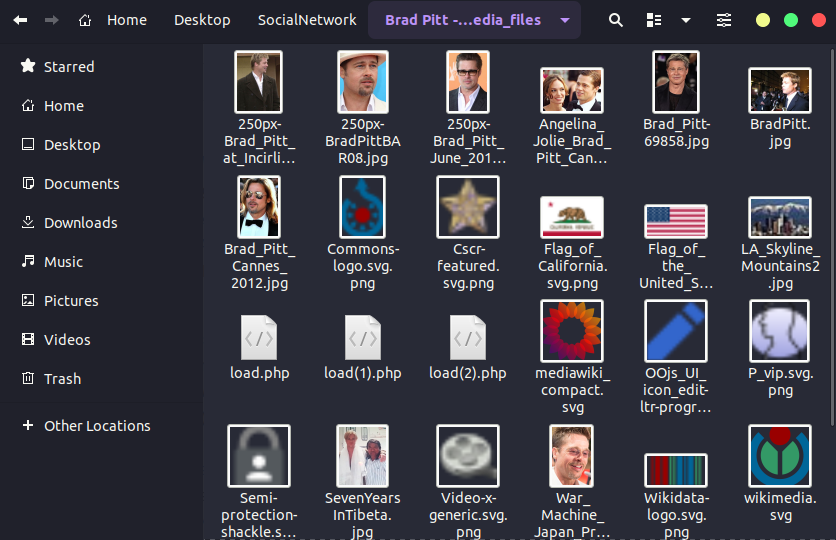Click the forward navigation arrow

click(52, 20)
